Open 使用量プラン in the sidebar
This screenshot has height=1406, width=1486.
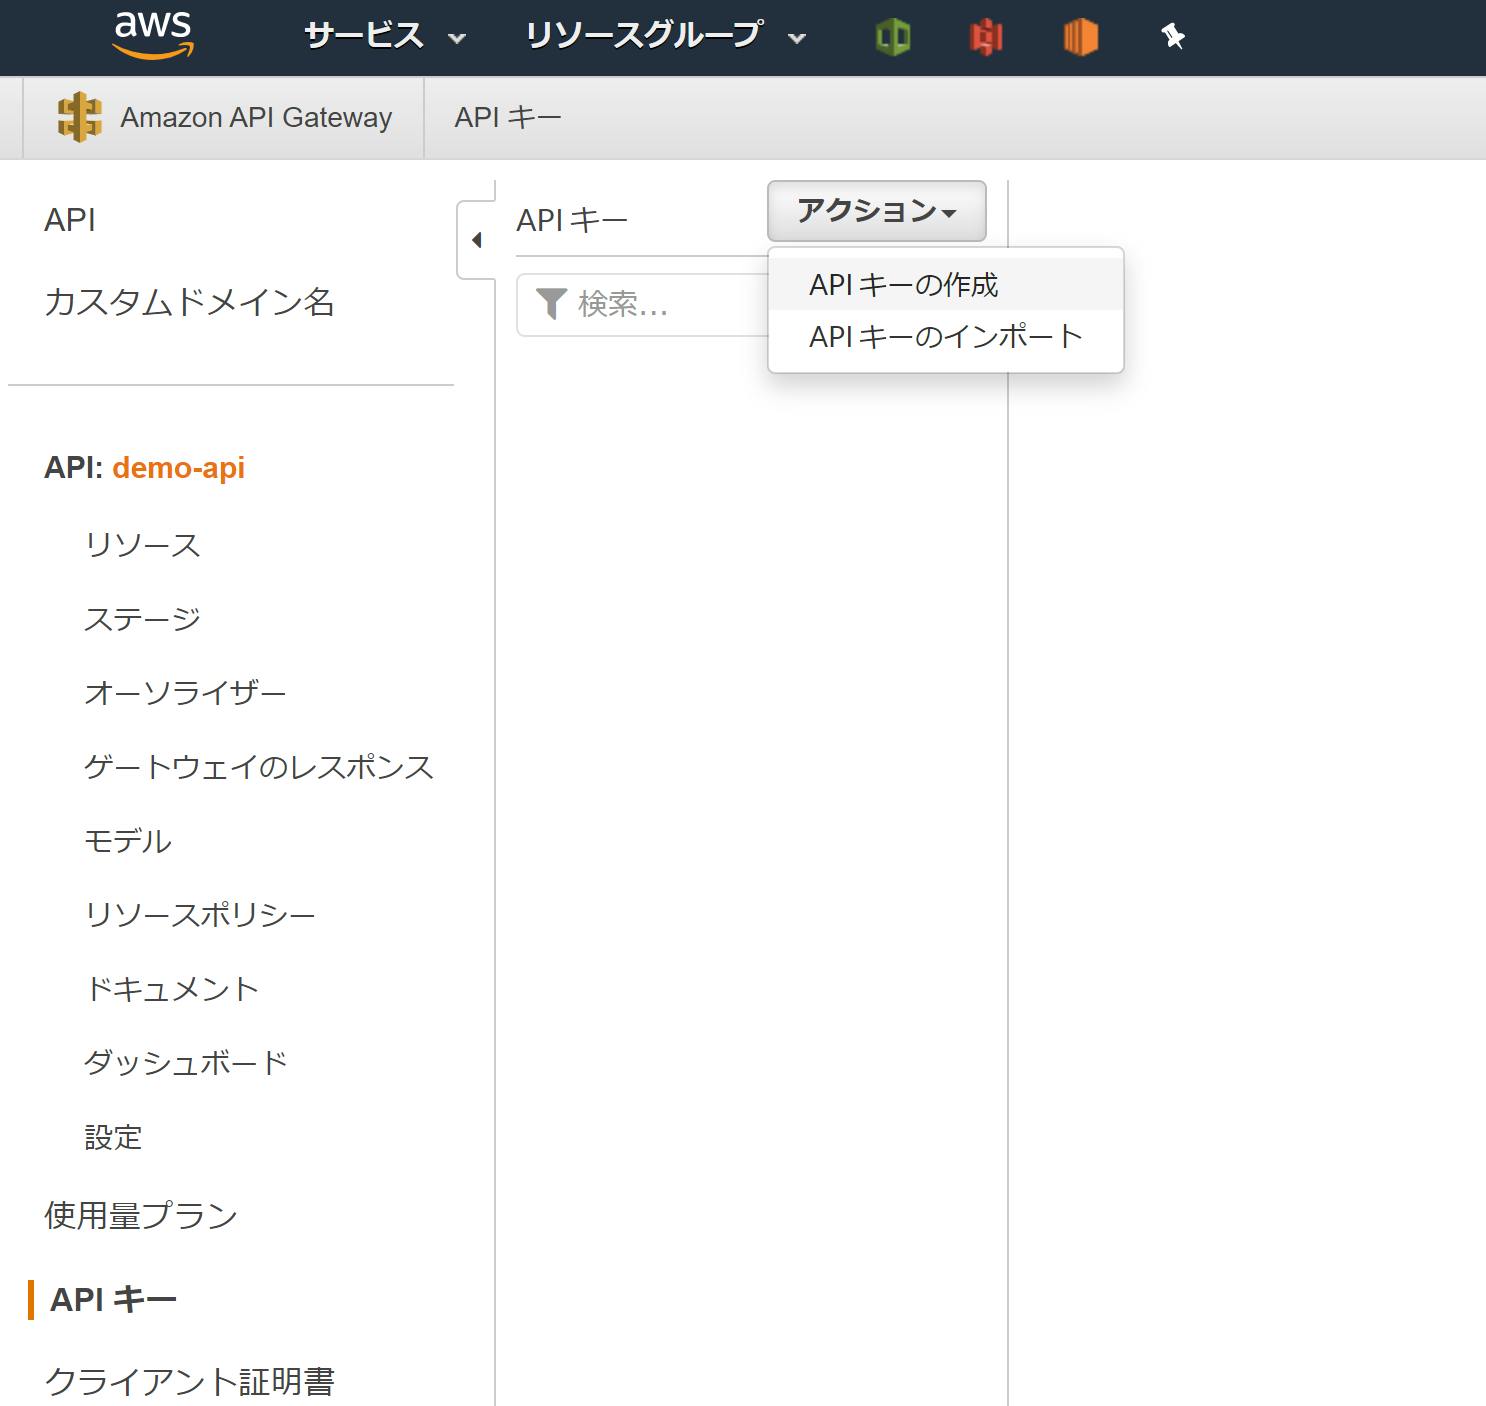[x=141, y=1216]
